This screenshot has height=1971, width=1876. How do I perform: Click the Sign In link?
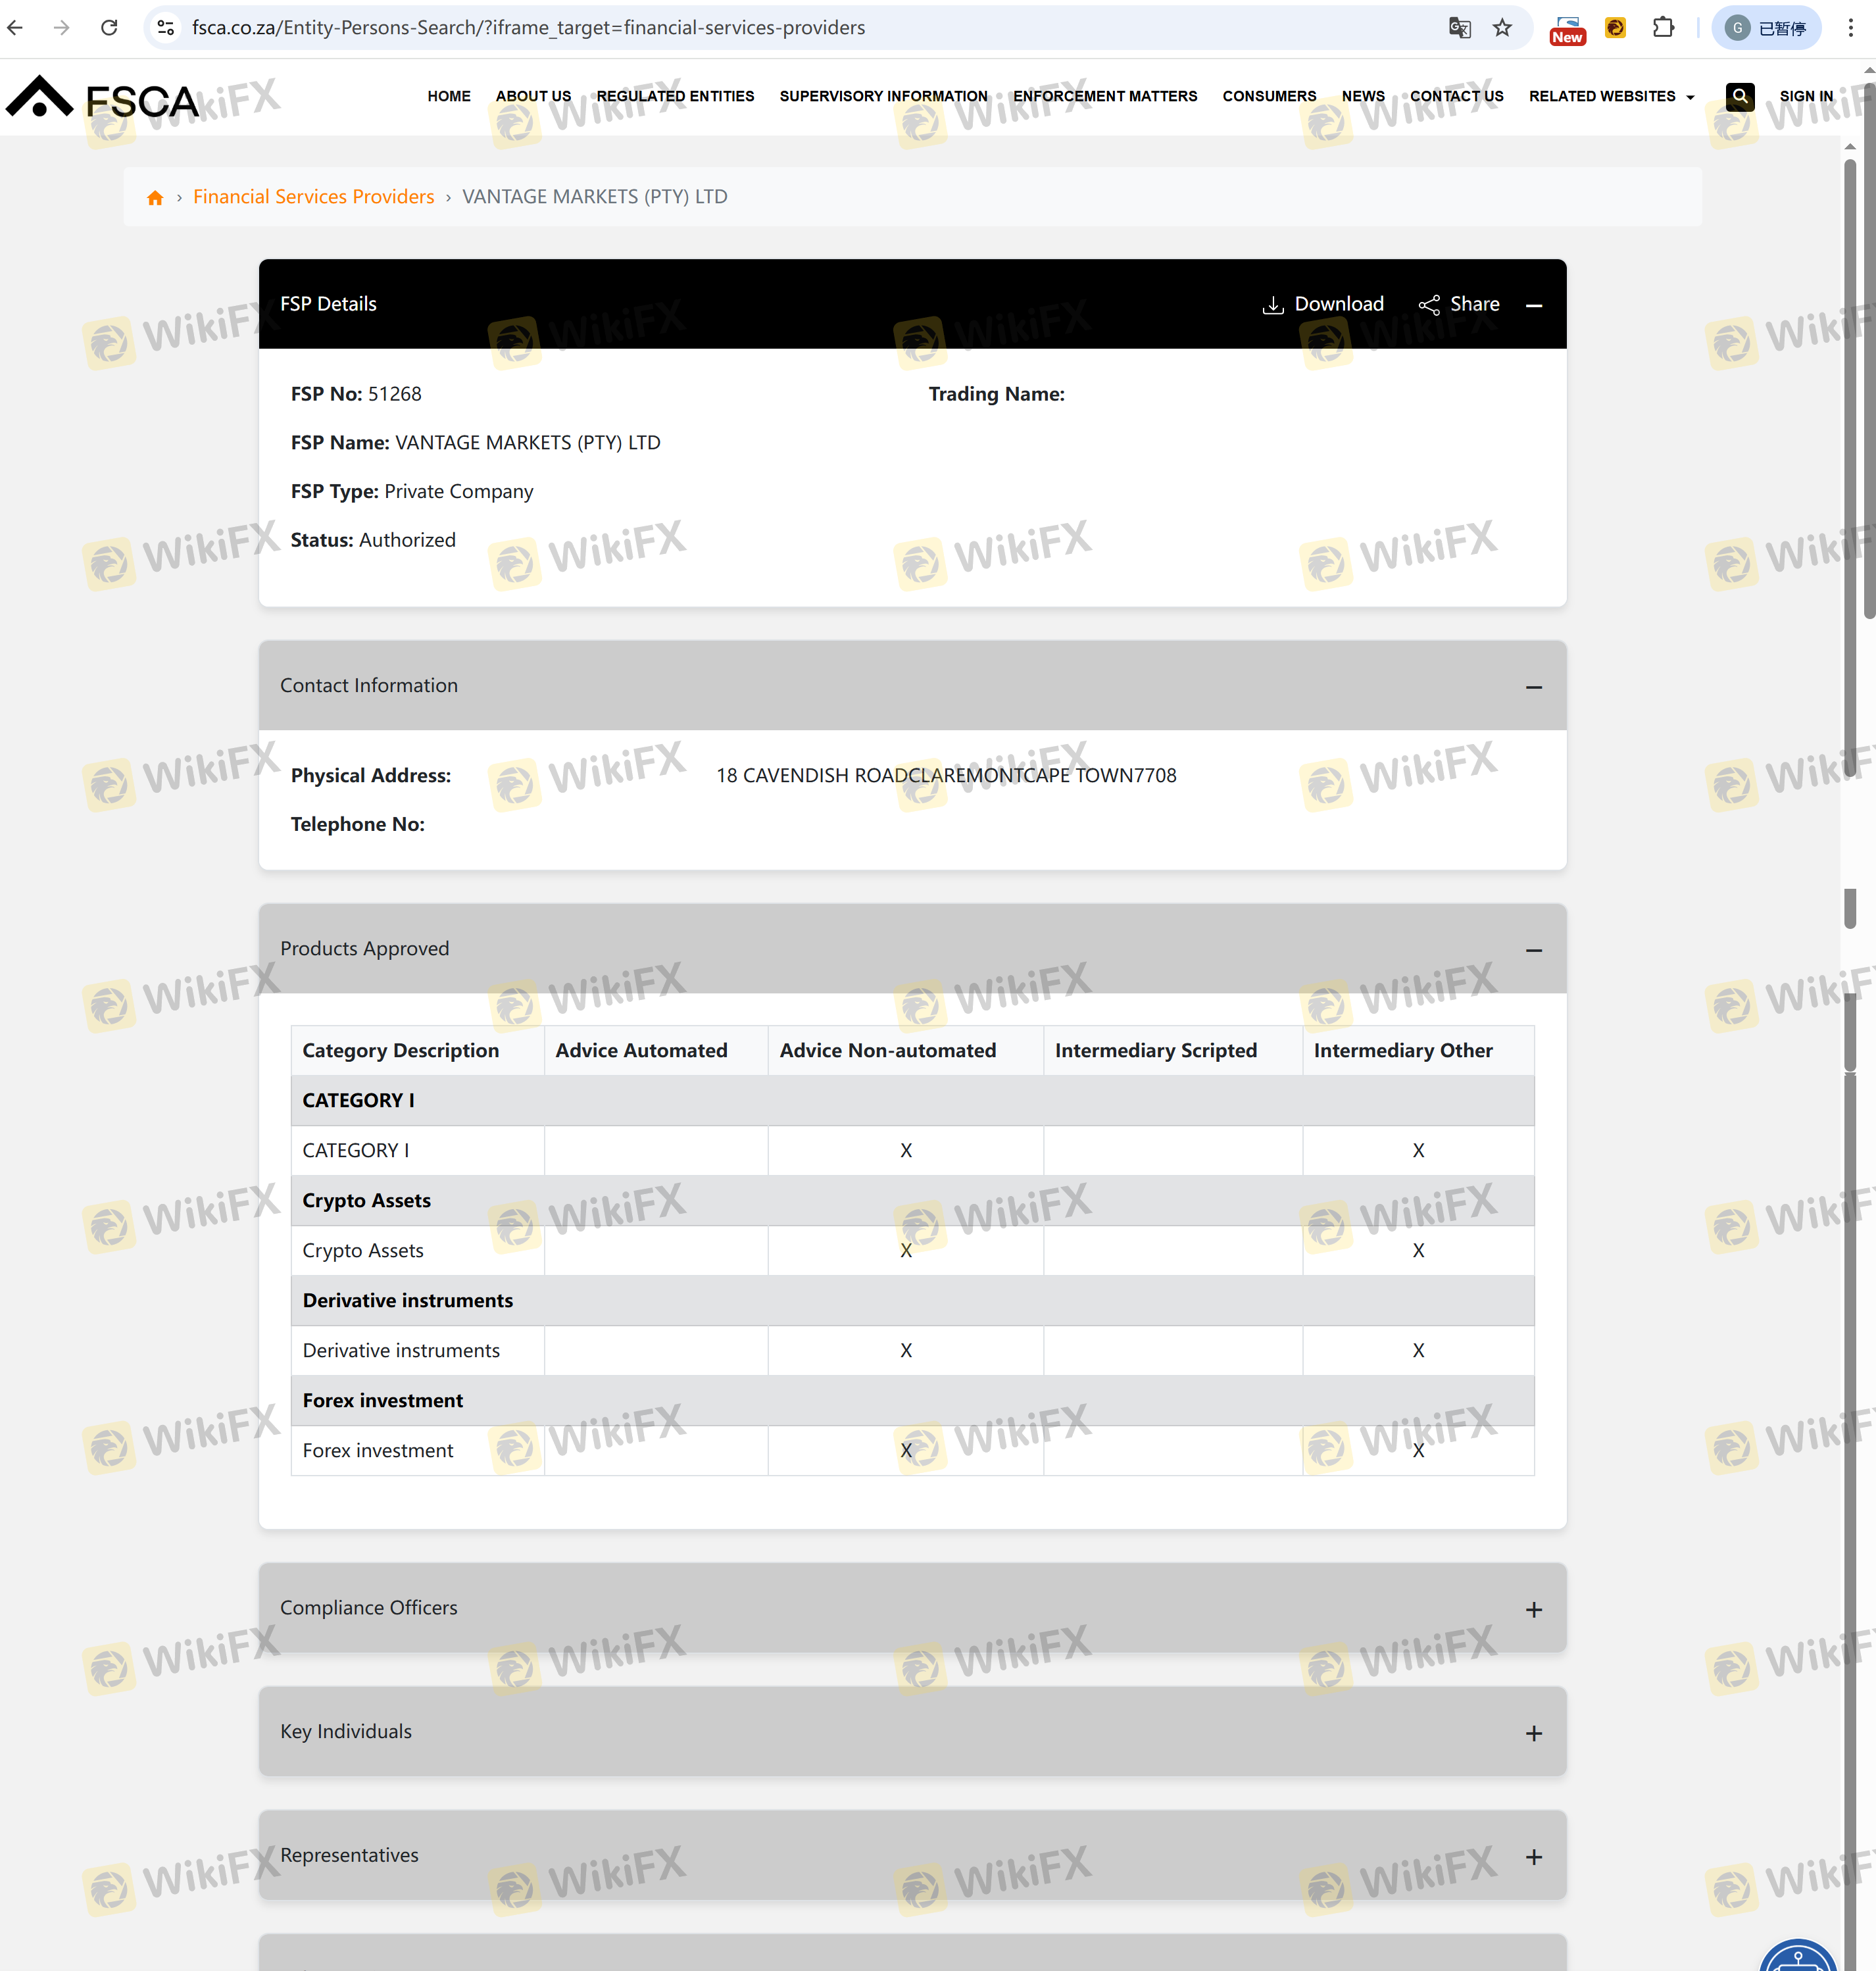pos(1805,96)
